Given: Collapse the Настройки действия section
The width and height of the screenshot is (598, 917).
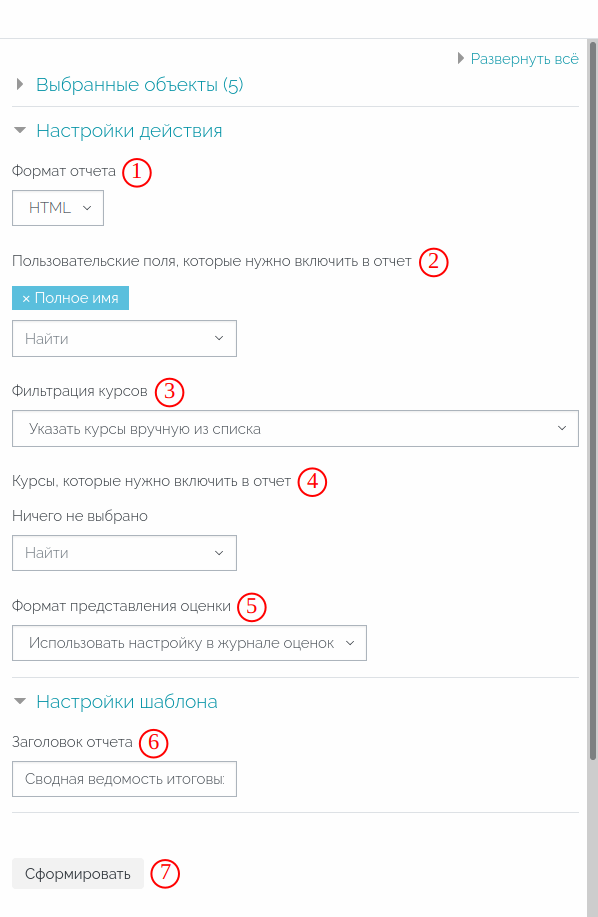Looking at the screenshot, I should click(20, 130).
